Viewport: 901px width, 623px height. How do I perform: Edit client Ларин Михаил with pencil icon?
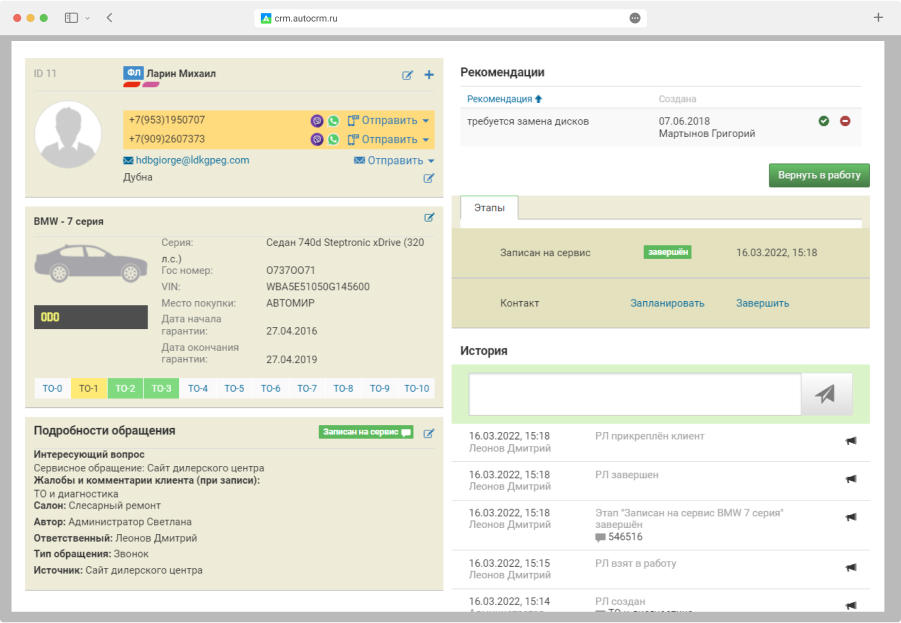(407, 75)
